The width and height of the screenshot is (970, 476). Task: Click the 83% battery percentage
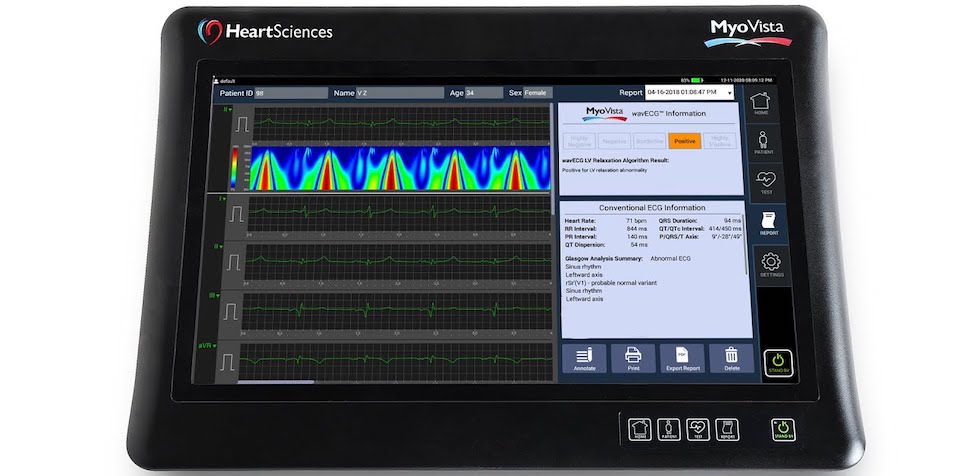coord(685,80)
